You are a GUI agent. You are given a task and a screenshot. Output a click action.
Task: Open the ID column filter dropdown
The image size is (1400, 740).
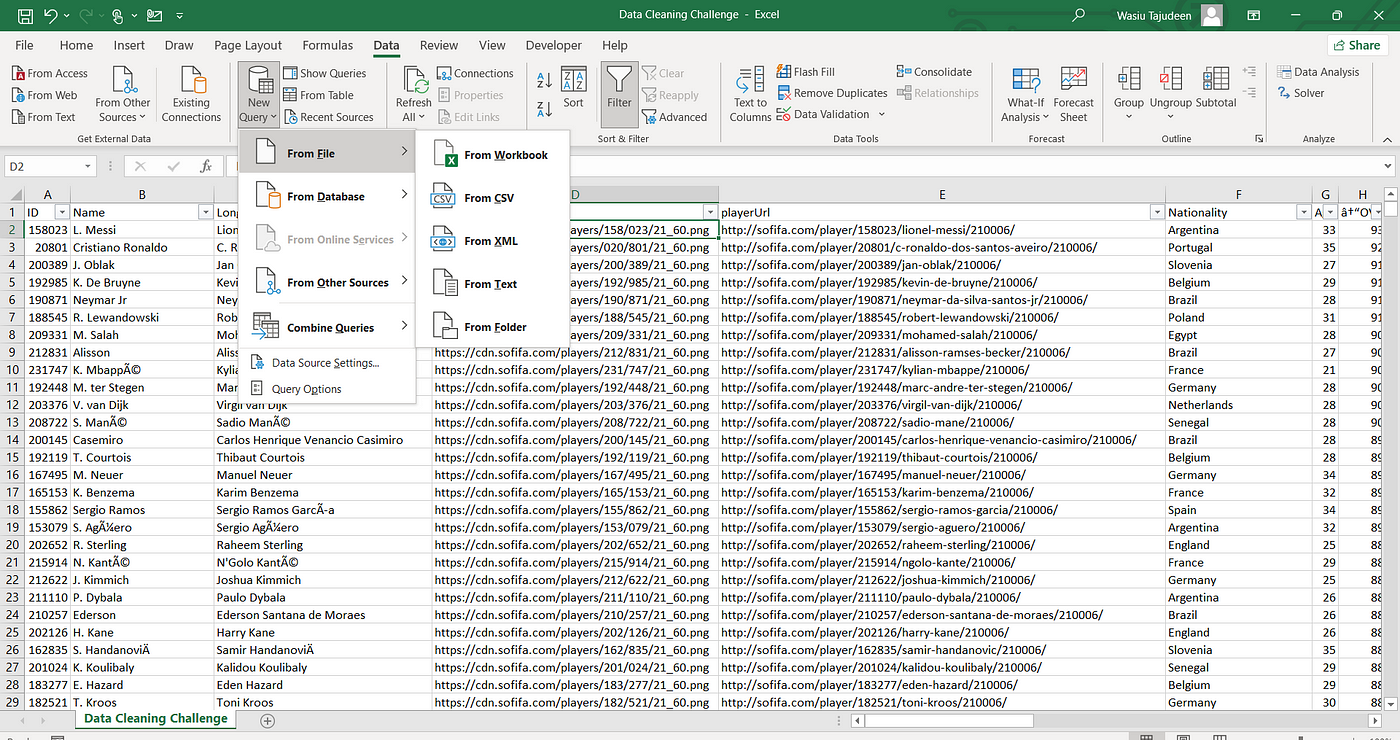click(x=61, y=212)
